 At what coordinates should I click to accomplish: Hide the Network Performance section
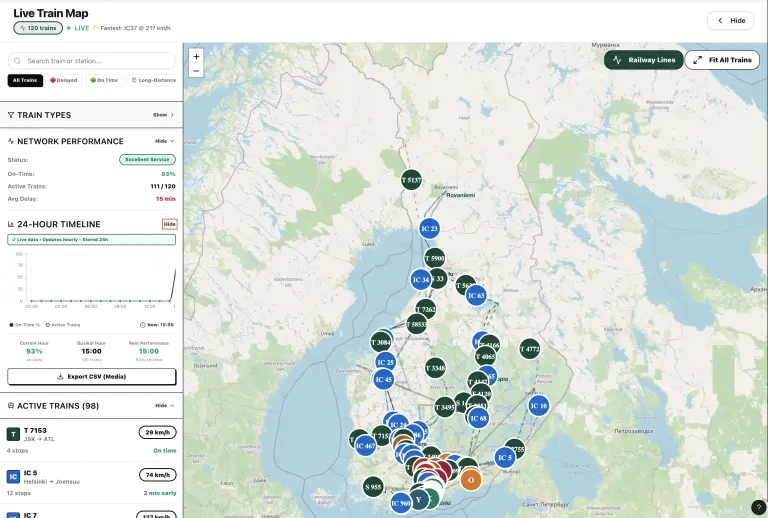(x=165, y=141)
